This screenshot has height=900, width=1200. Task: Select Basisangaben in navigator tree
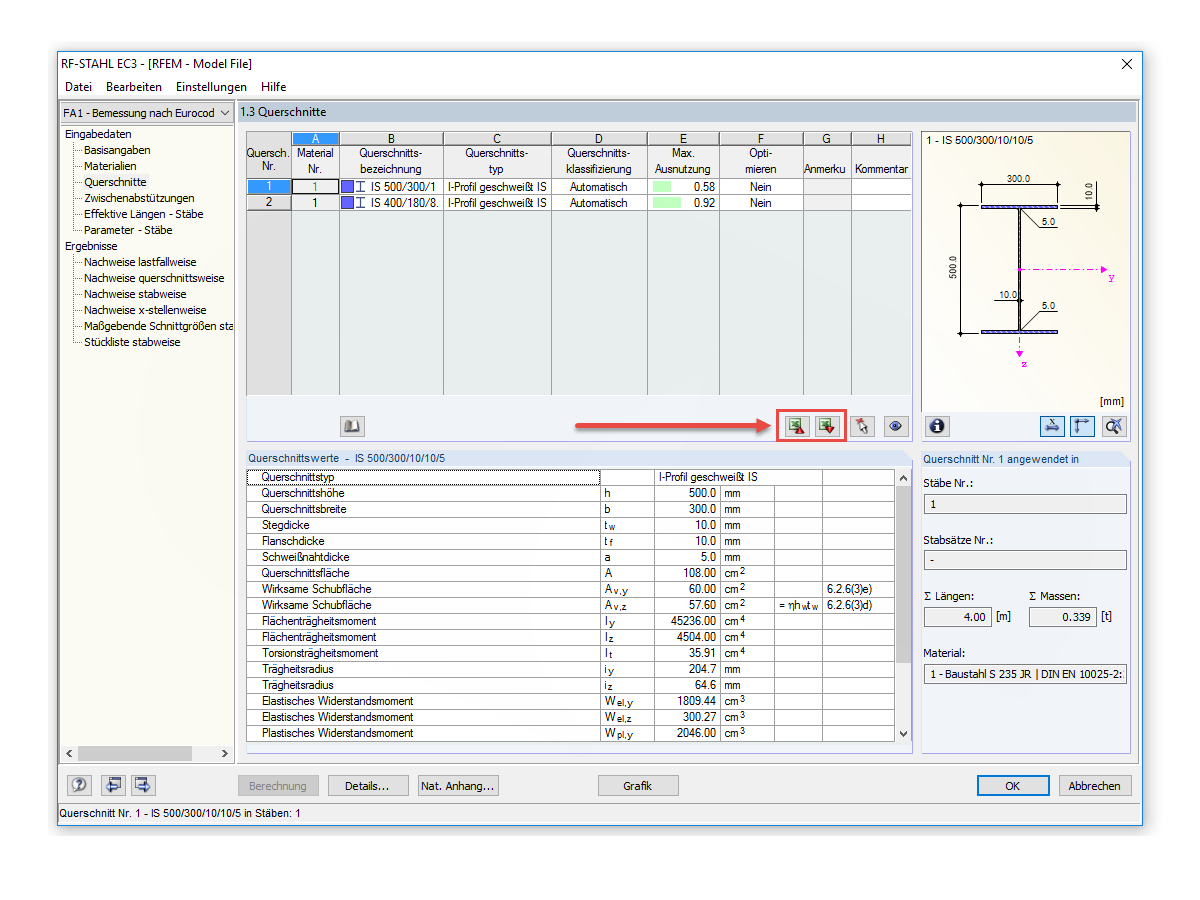pos(117,150)
